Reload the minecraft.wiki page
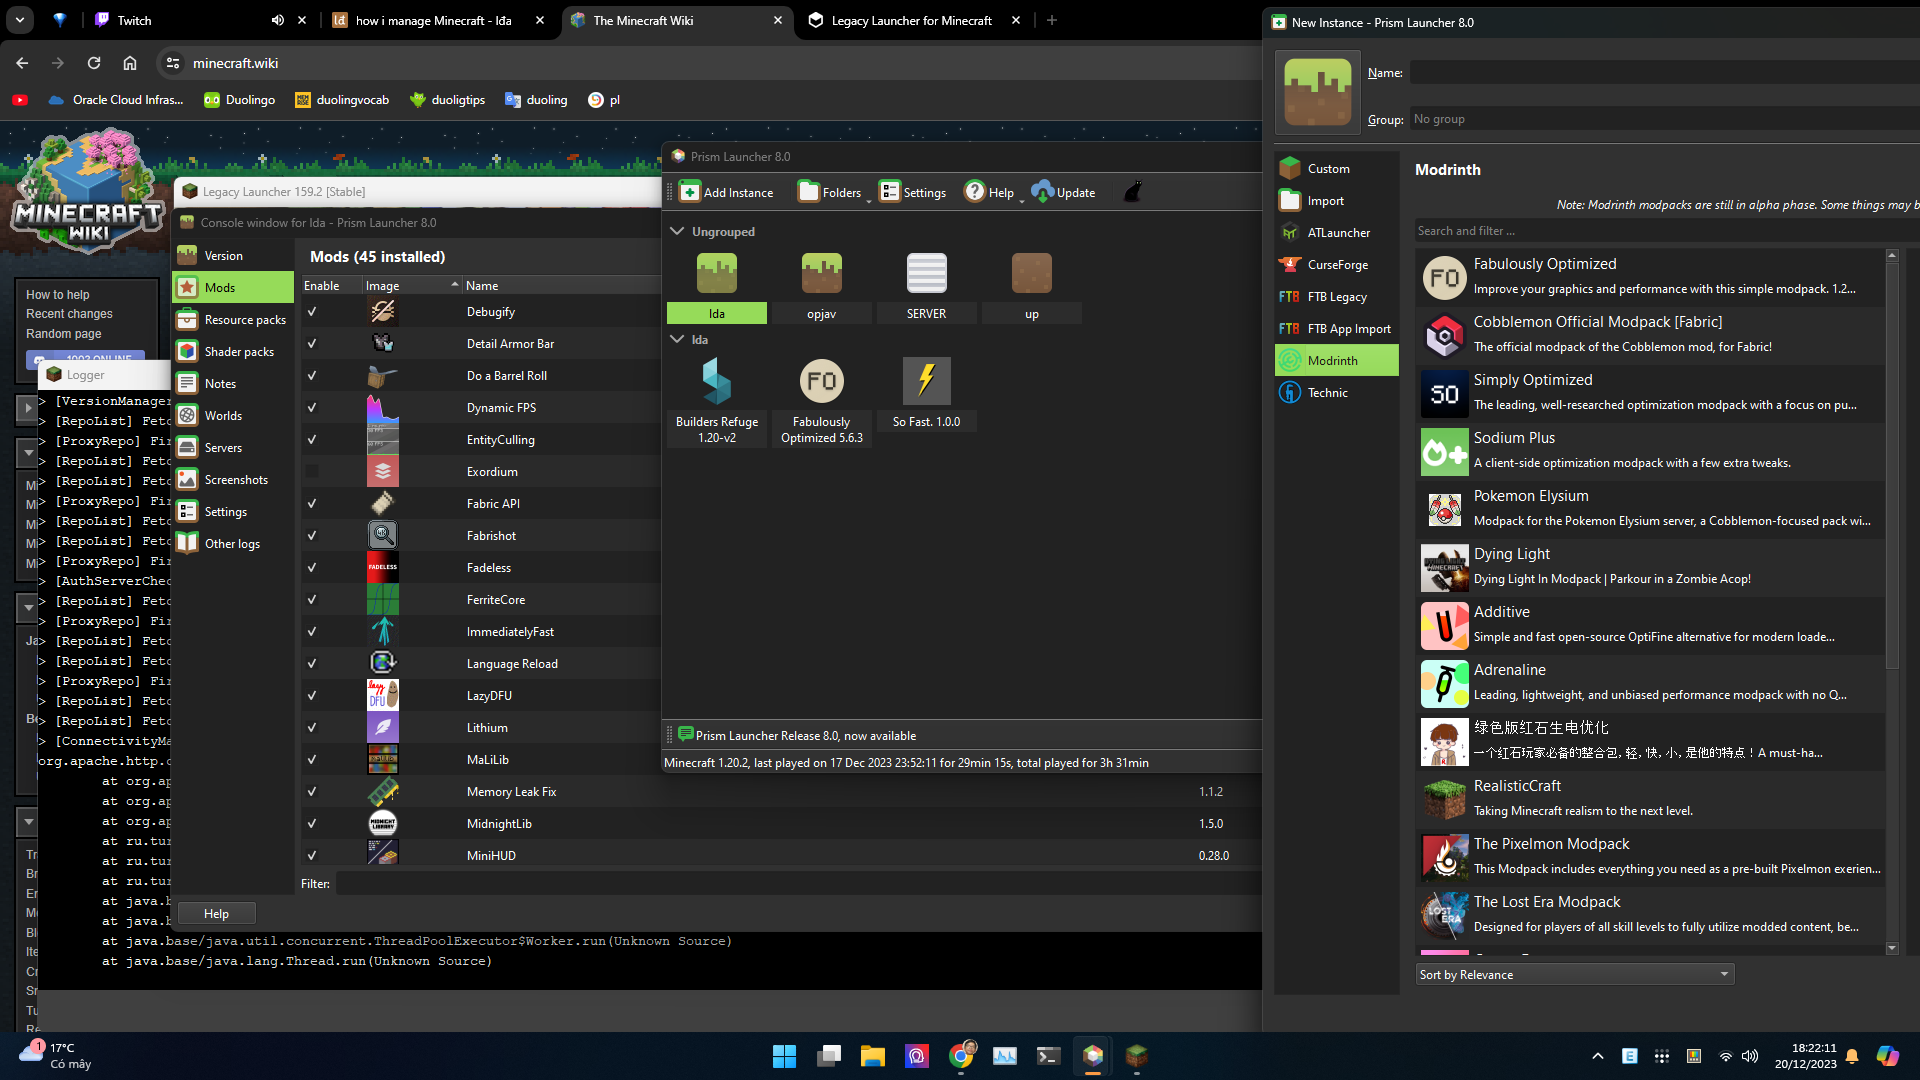Viewport: 1920px width, 1080px height. pyautogui.click(x=94, y=63)
